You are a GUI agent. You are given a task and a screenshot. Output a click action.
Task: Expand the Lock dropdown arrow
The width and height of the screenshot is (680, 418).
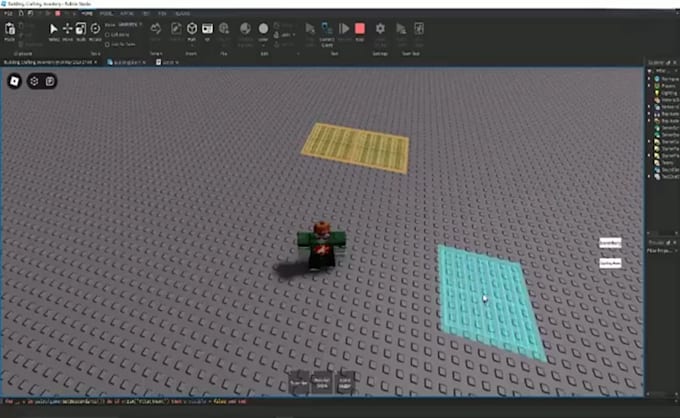pos(294,35)
